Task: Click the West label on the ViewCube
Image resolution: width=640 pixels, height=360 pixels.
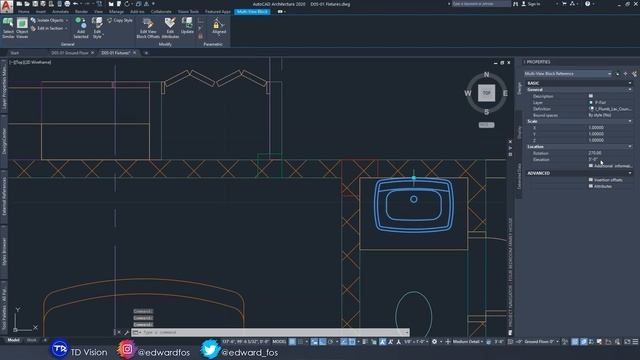Action: pyautogui.click(x=468, y=93)
